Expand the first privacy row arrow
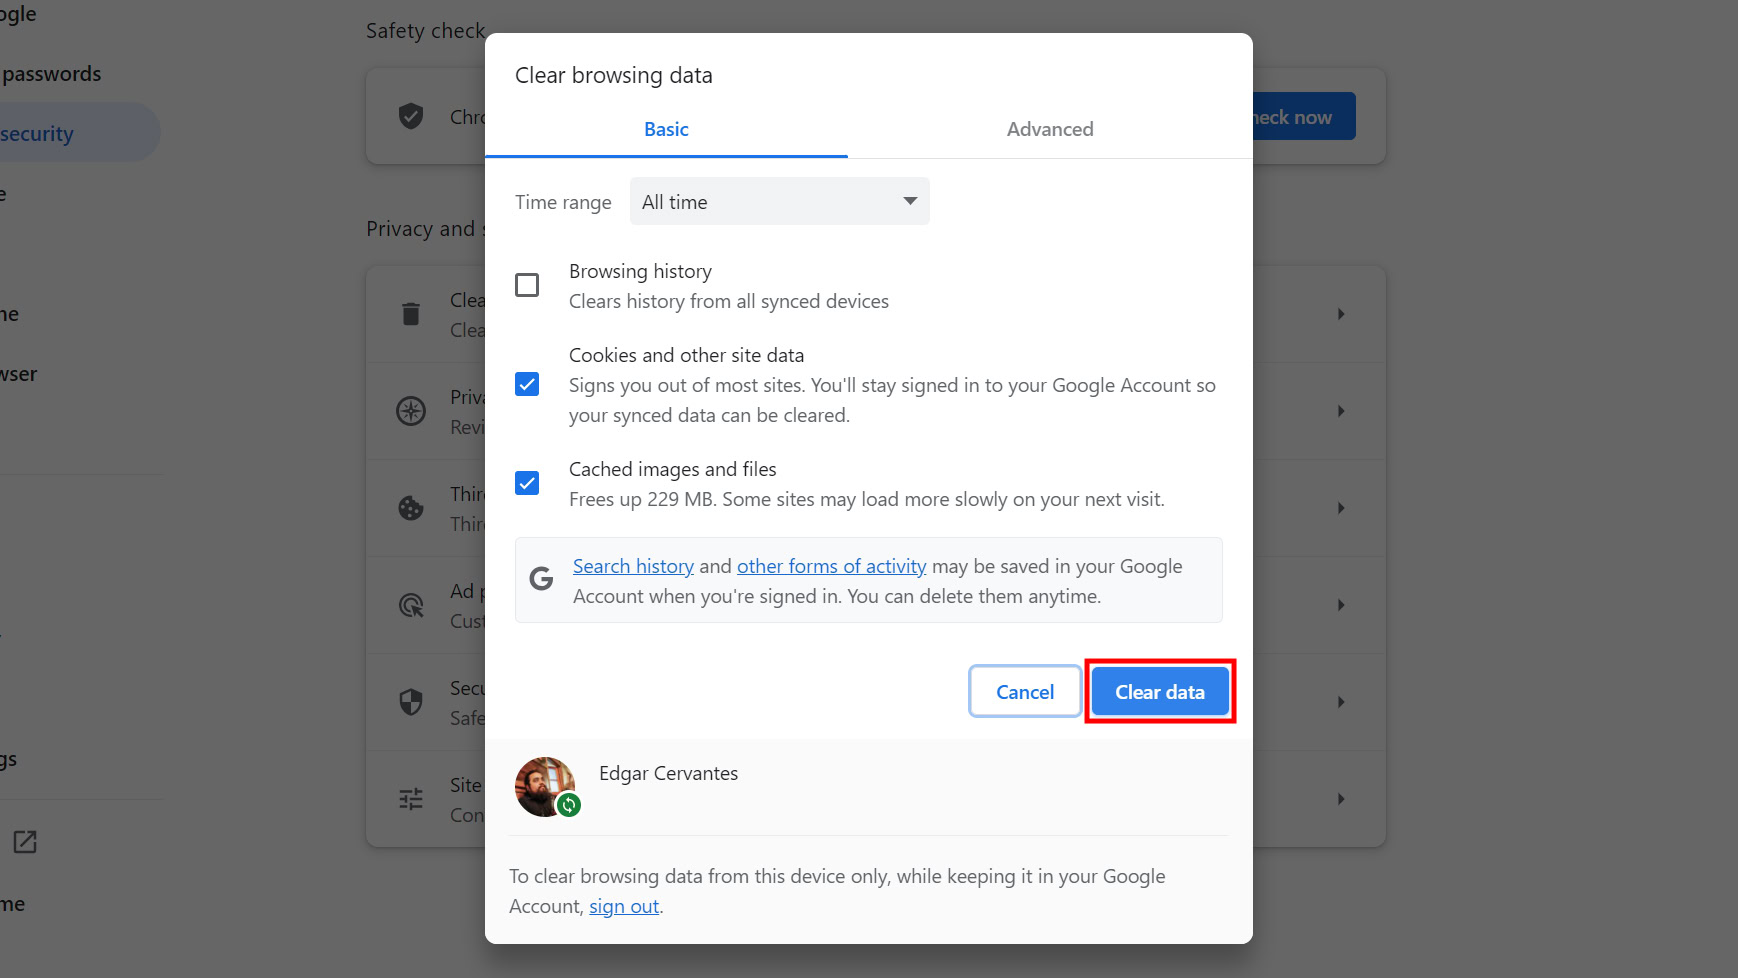The image size is (1738, 978). pyautogui.click(x=1341, y=314)
